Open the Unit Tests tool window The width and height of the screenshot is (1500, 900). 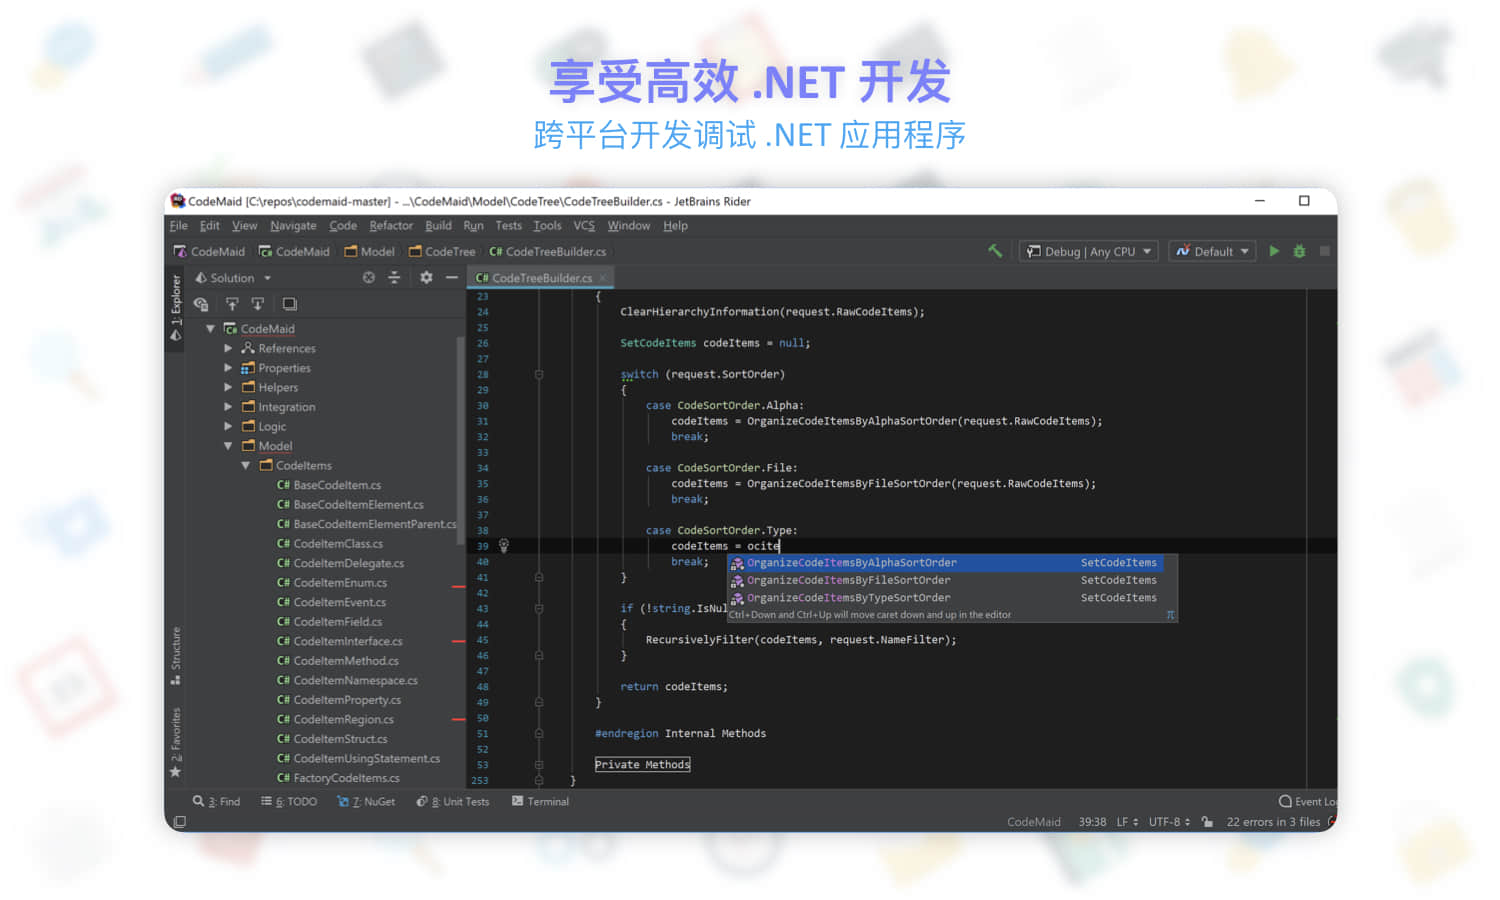(453, 802)
